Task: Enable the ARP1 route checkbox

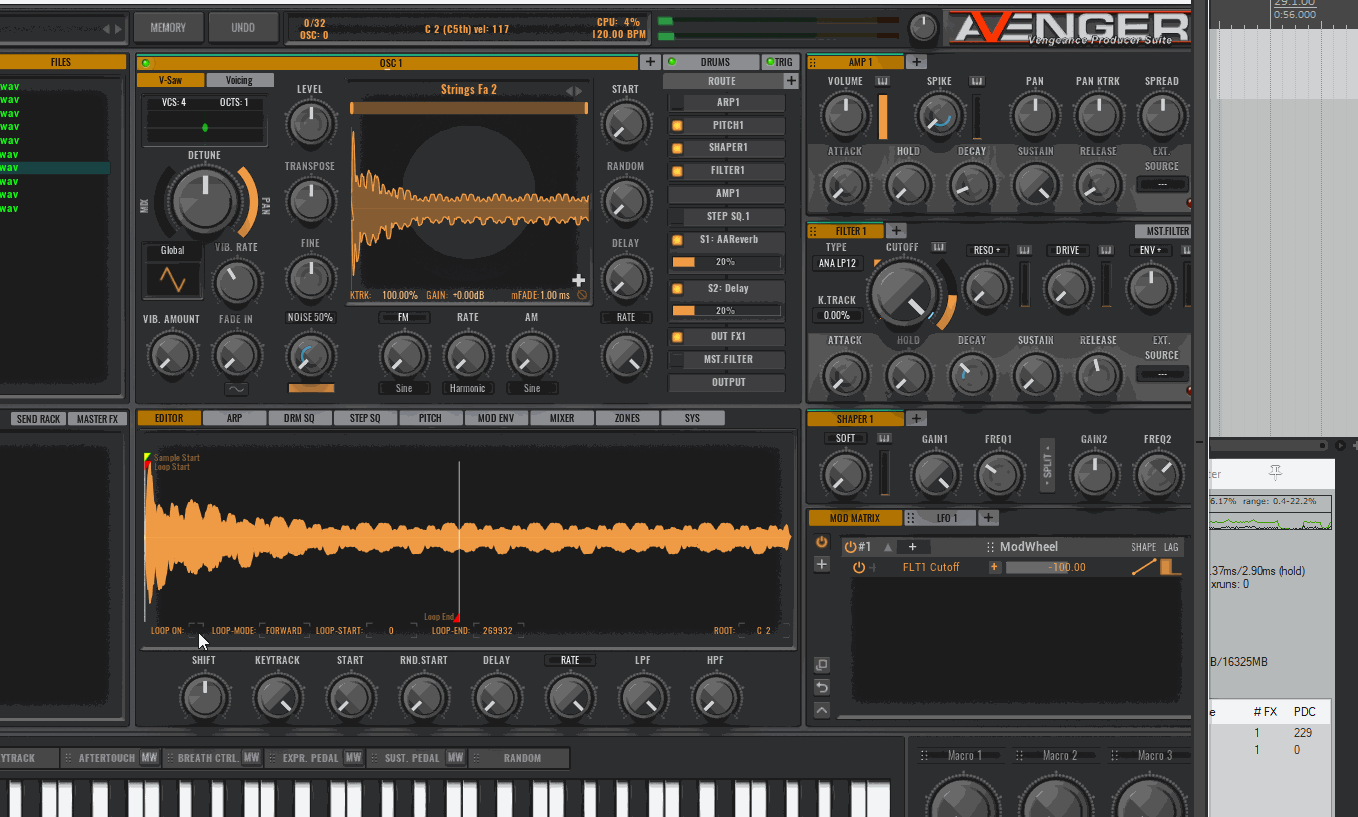Action: [677, 102]
